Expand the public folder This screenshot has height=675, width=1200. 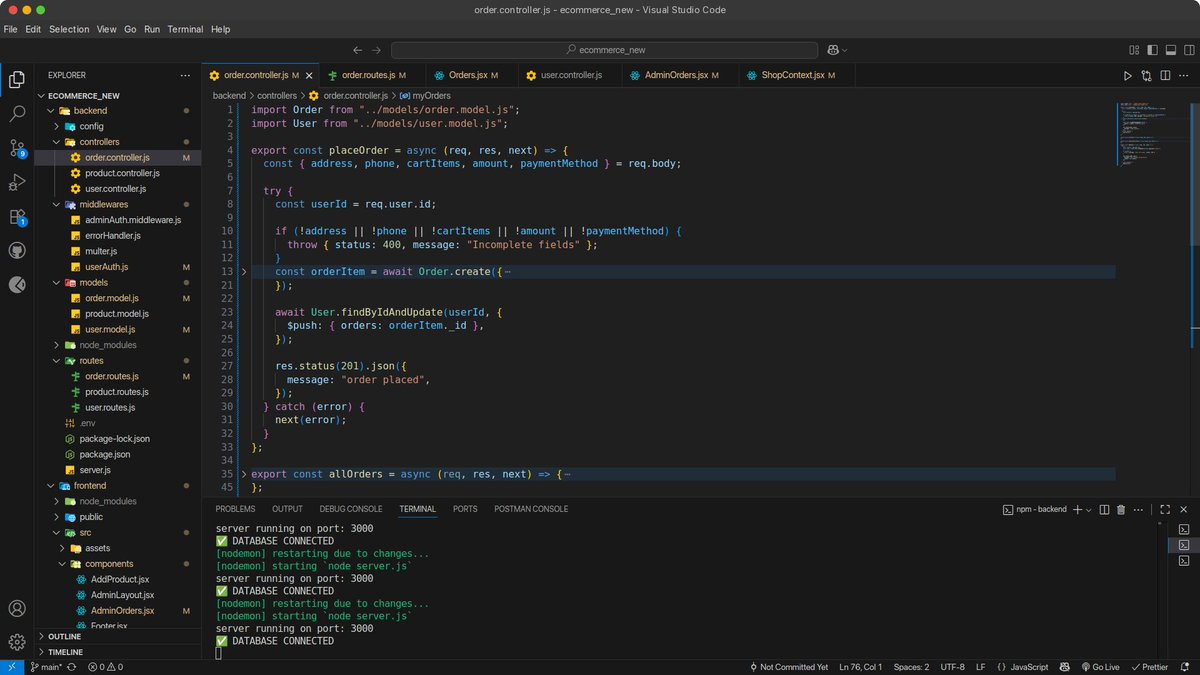pyautogui.click(x=118, y=517)
